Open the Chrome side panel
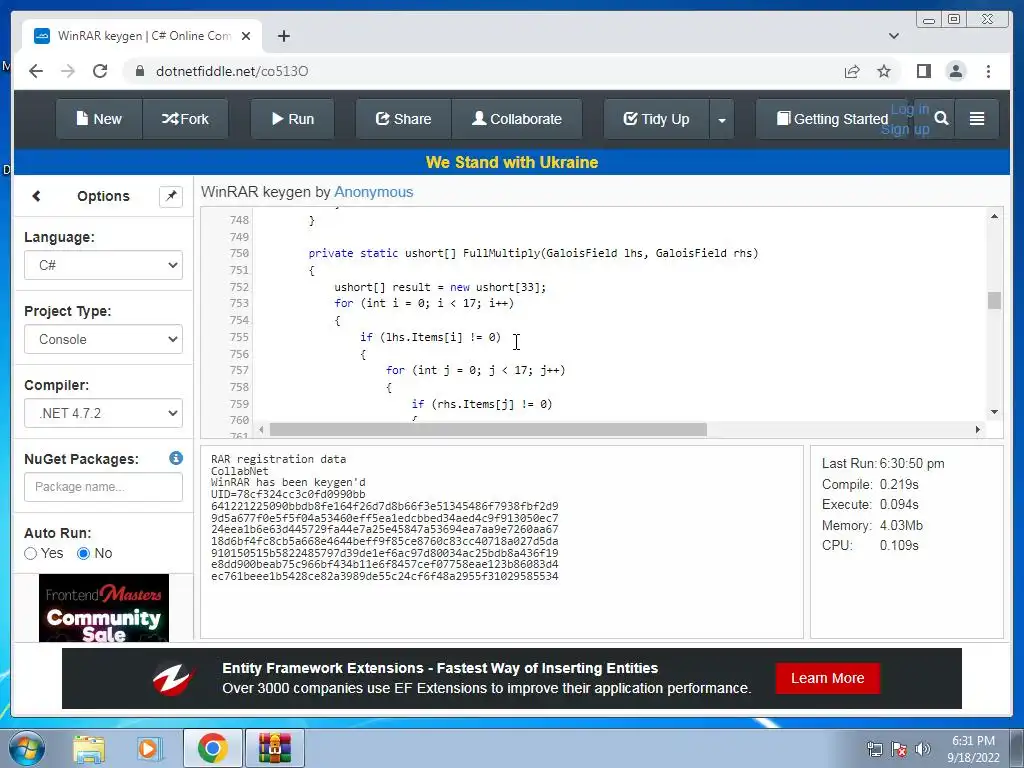1024x768 pixels. click(923, 71)
